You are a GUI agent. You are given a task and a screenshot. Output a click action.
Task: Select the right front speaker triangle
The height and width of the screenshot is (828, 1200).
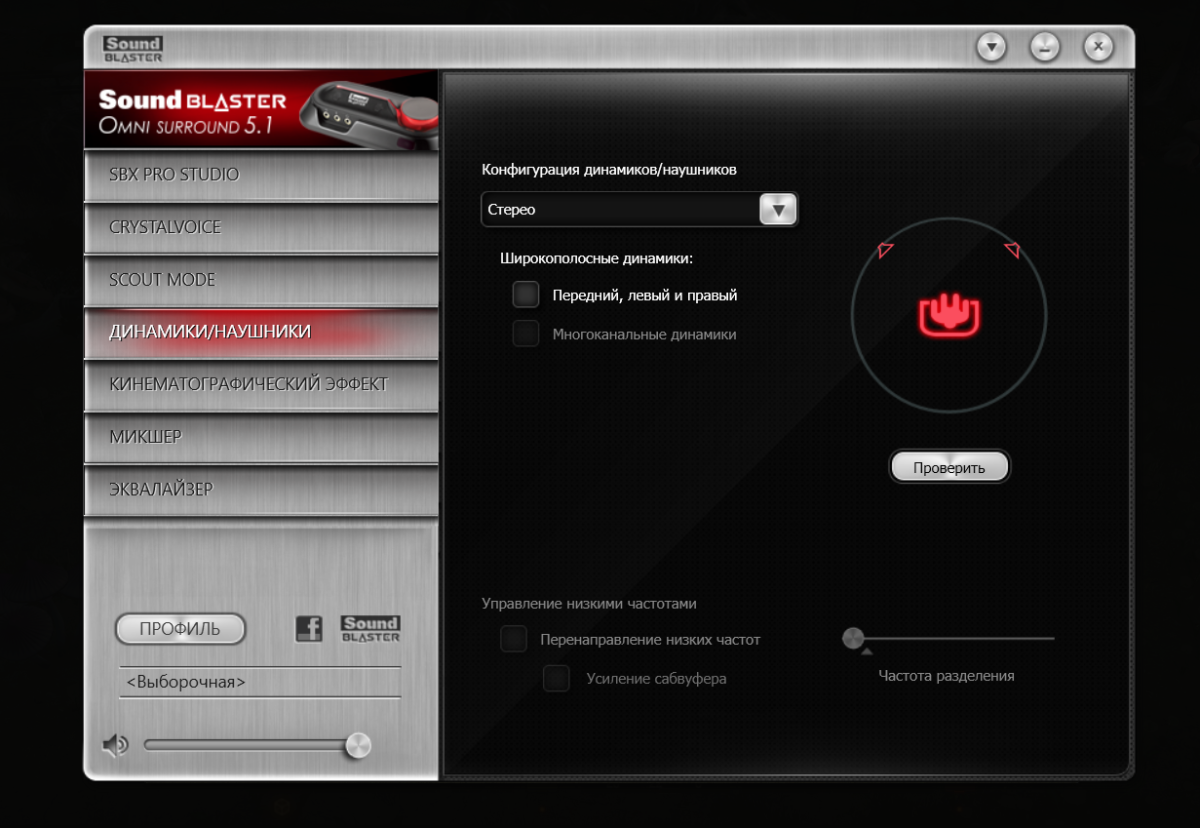pyautogui.click(x=1012, y=250)
